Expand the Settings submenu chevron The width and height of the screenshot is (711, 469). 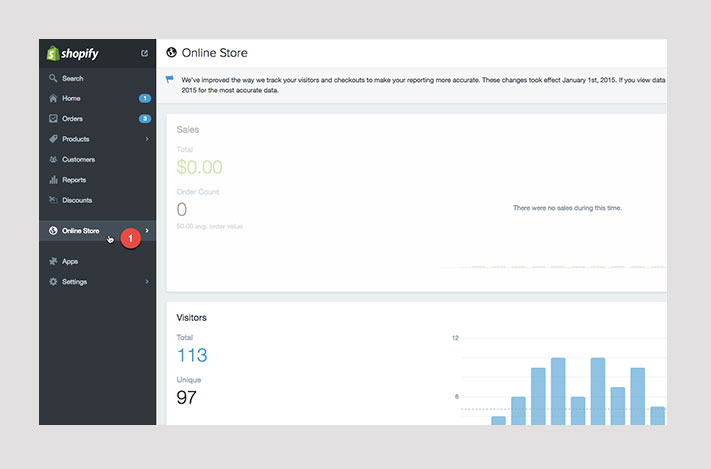click(147, 282)
